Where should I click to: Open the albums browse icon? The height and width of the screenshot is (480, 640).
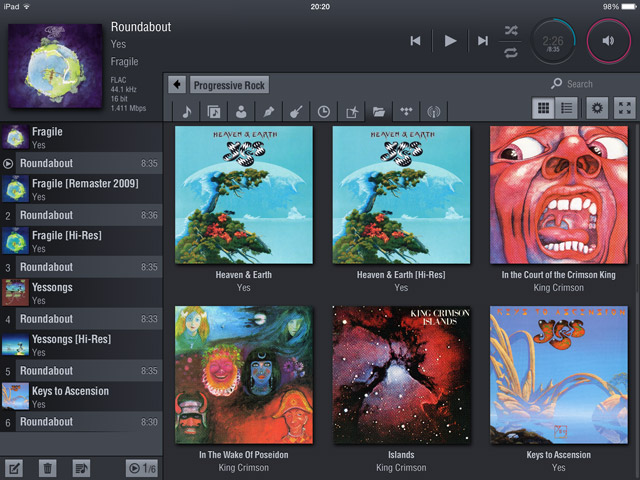(x=214, y=111)
